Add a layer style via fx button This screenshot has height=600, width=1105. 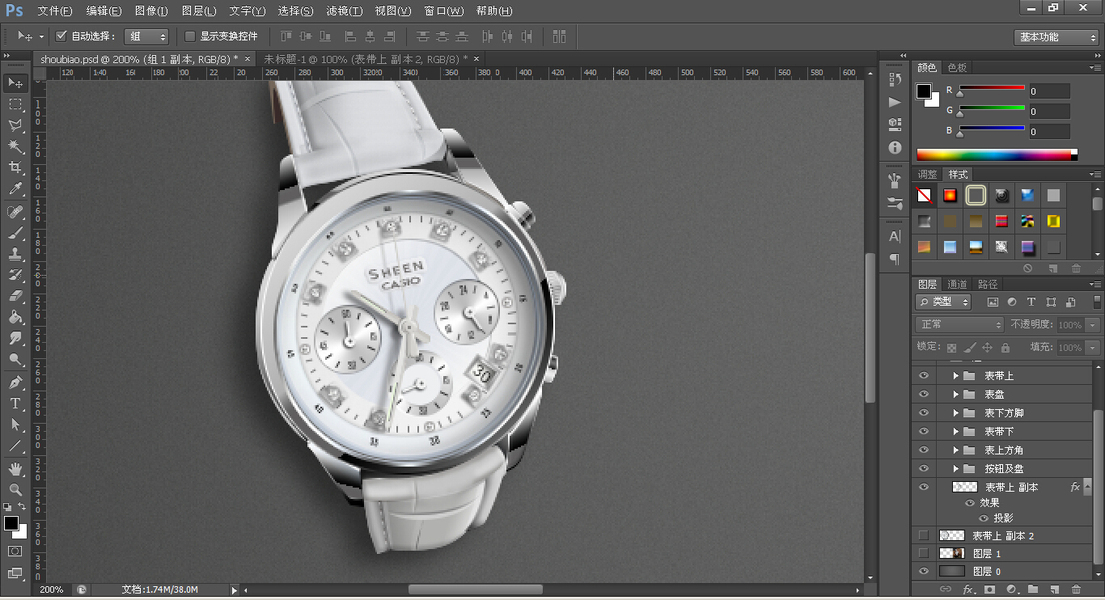pos(968,589)
